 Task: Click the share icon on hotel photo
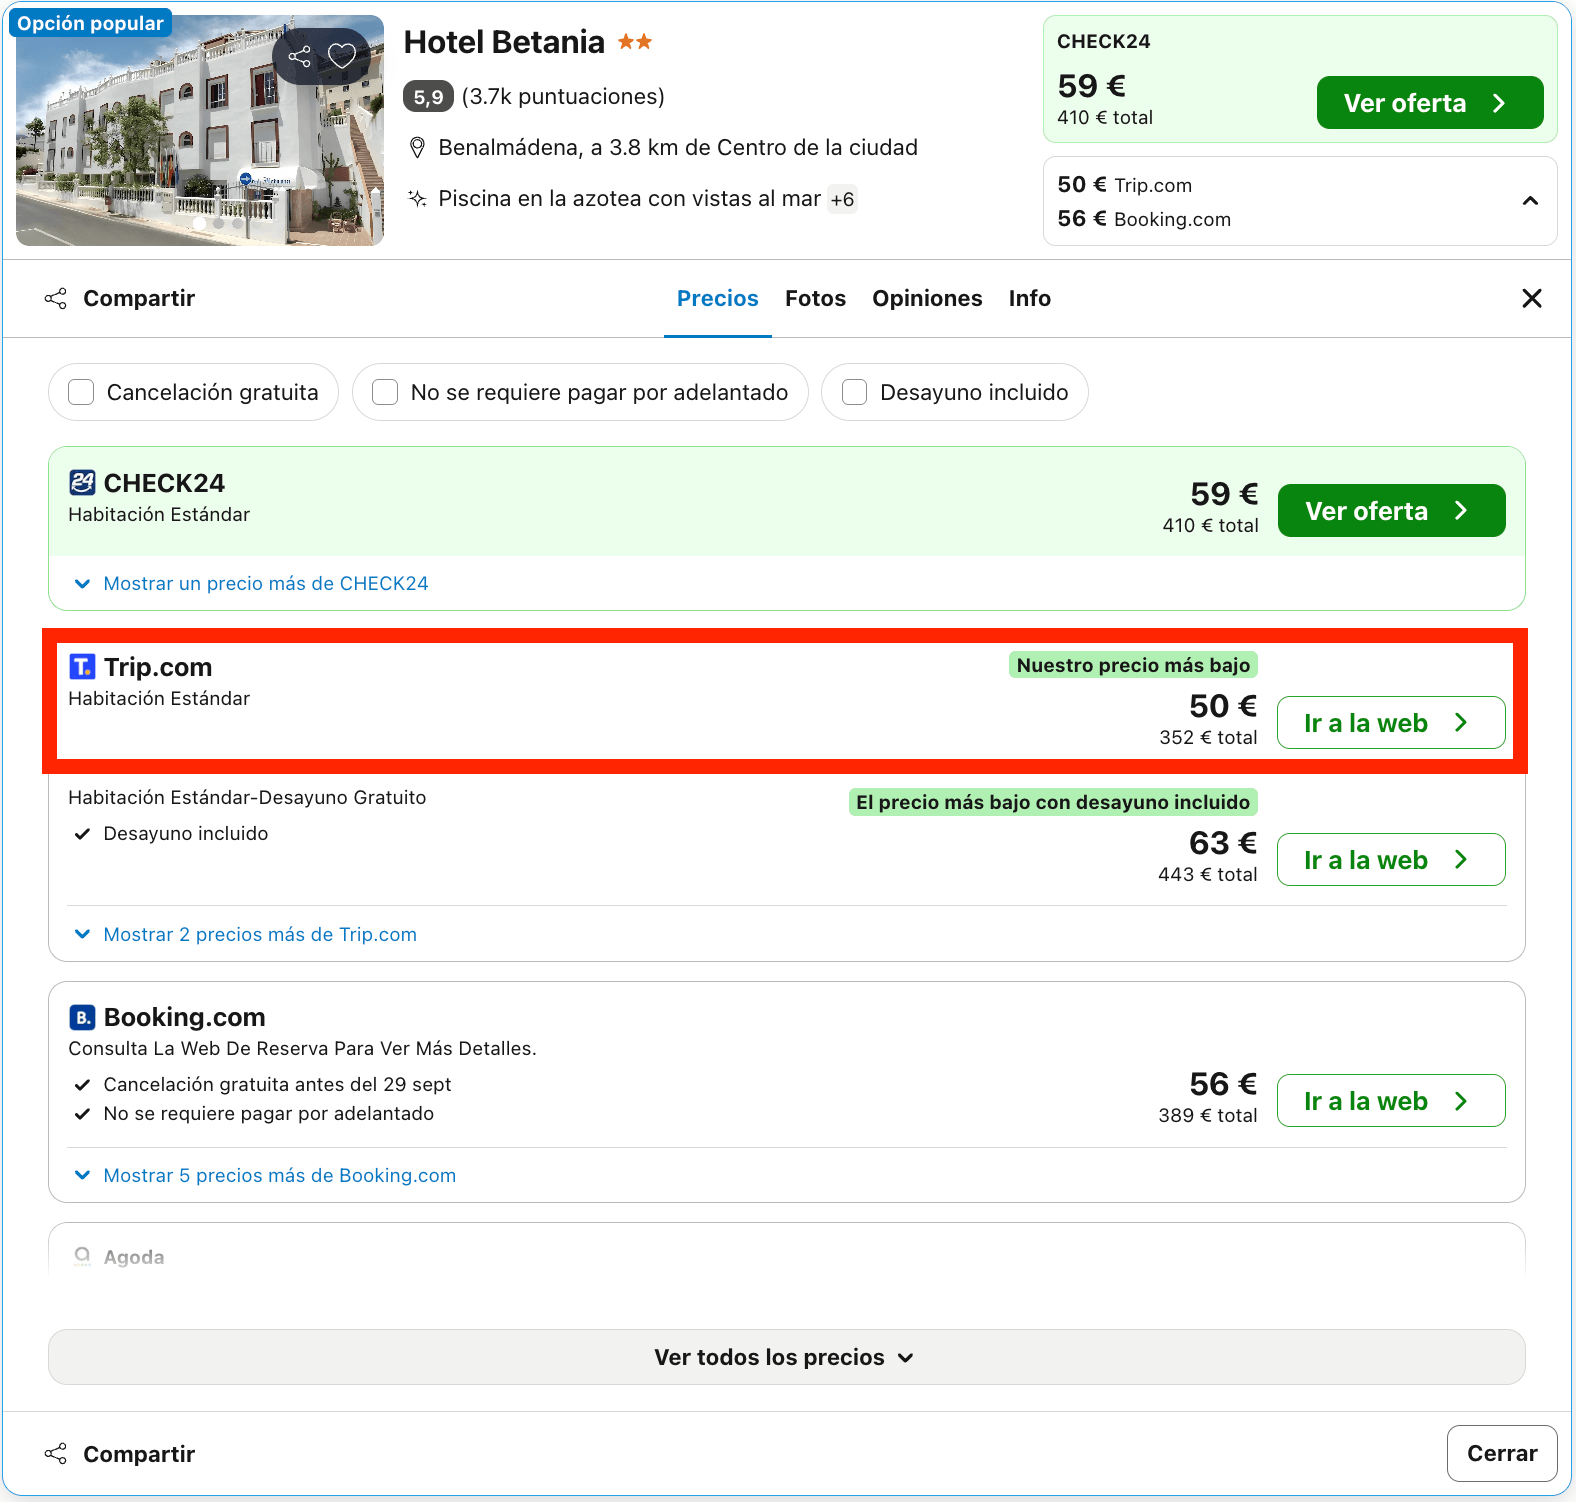(300, 56)
